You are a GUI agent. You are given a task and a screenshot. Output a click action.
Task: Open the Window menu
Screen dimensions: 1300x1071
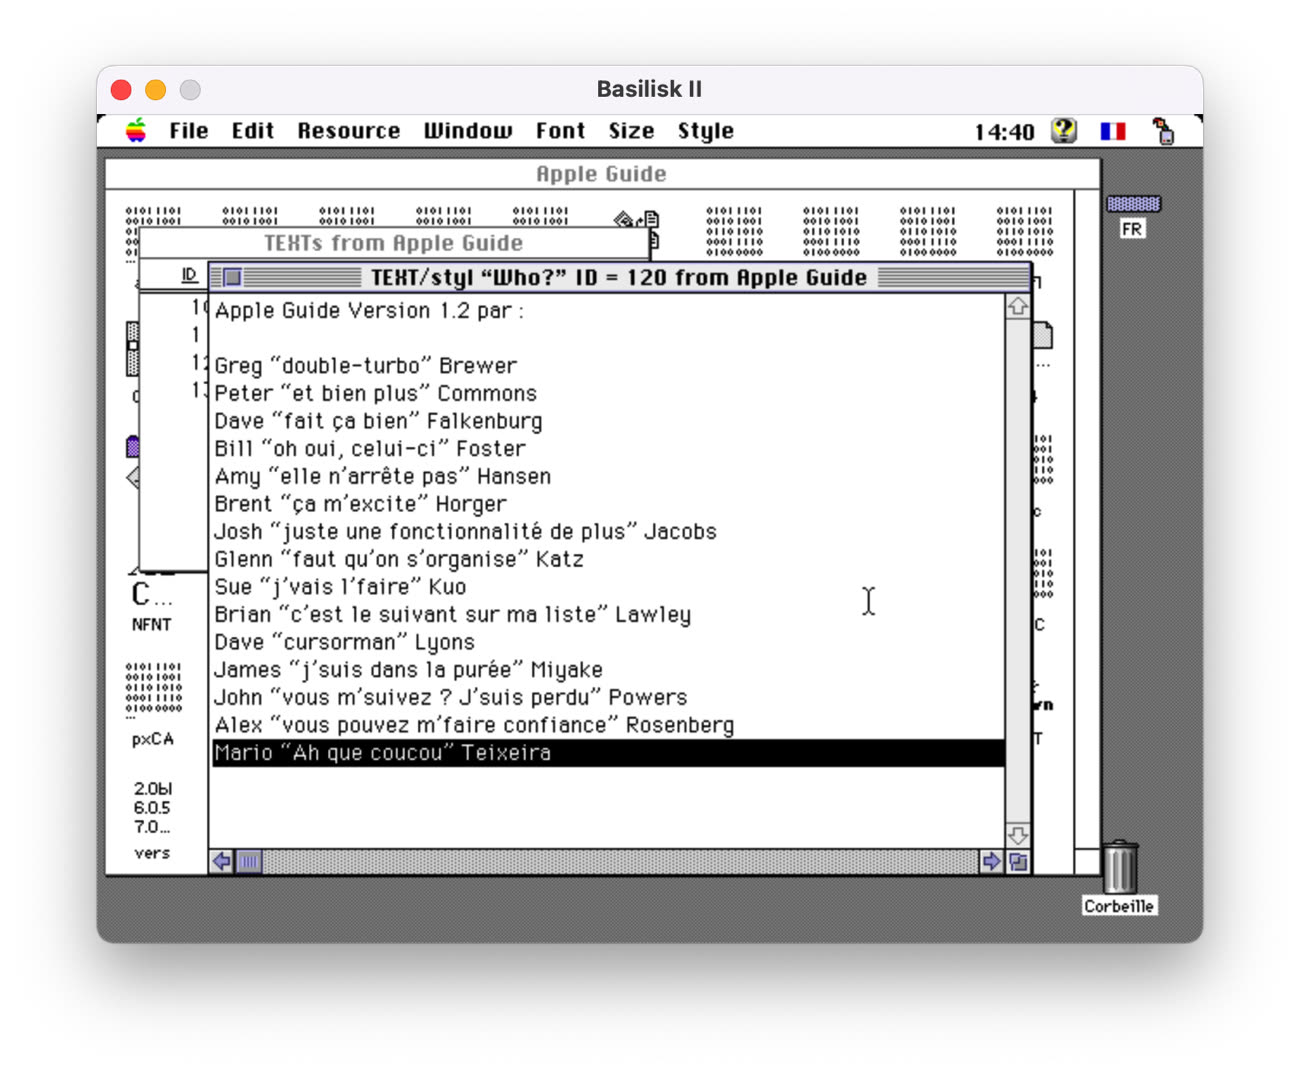(468, 131)
